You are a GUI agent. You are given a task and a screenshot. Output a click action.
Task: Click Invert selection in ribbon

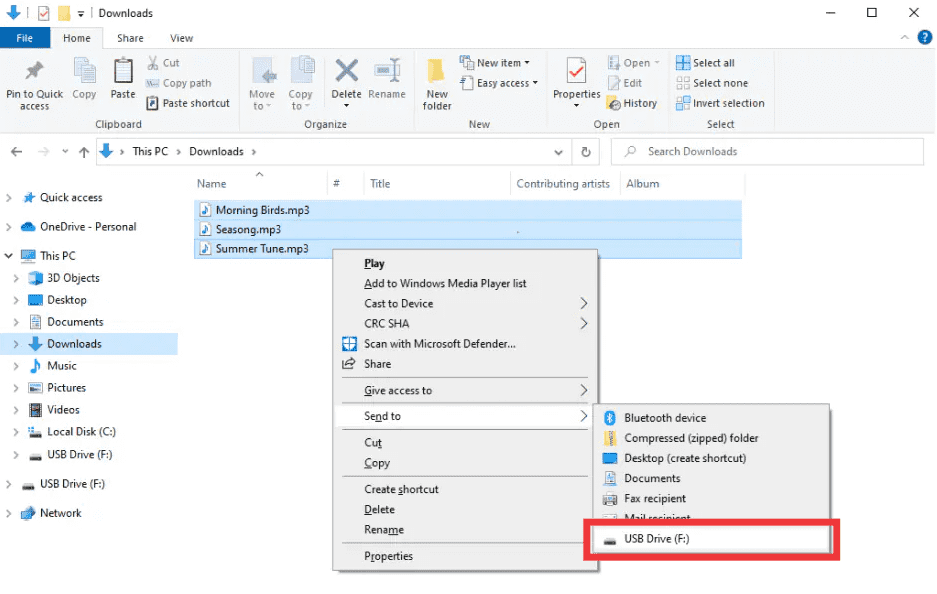tap(720, 103)
